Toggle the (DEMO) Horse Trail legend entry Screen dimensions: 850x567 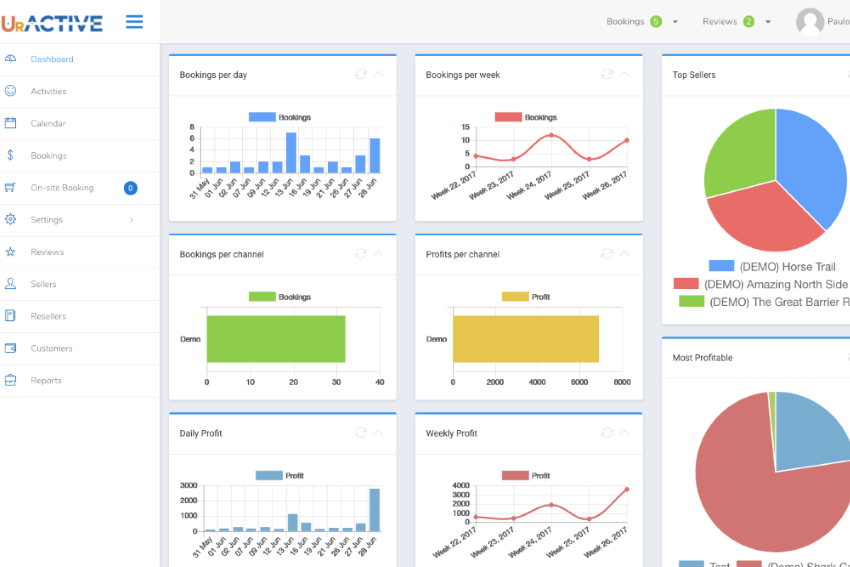tap(772, 266)
